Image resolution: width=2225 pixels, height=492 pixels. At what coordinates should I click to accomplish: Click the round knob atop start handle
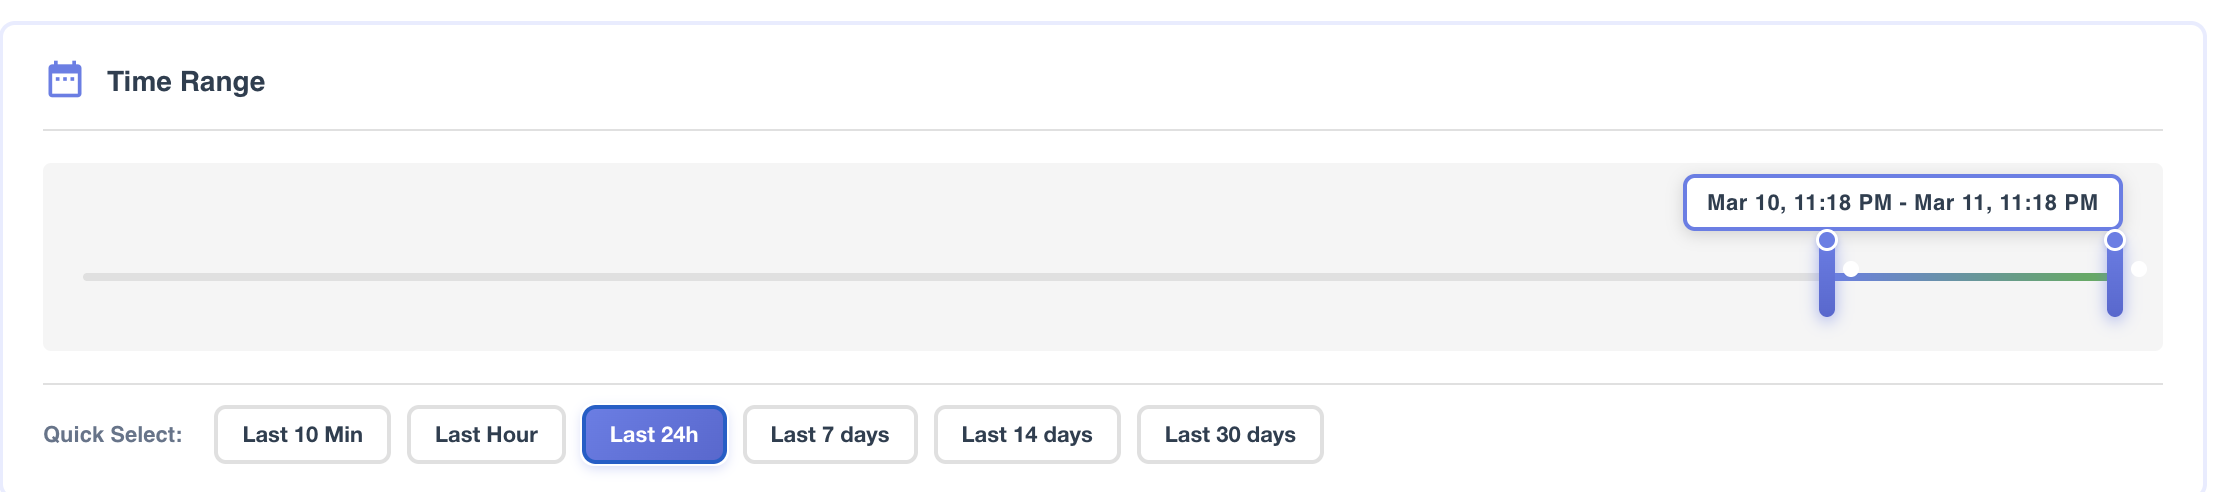1827,240
